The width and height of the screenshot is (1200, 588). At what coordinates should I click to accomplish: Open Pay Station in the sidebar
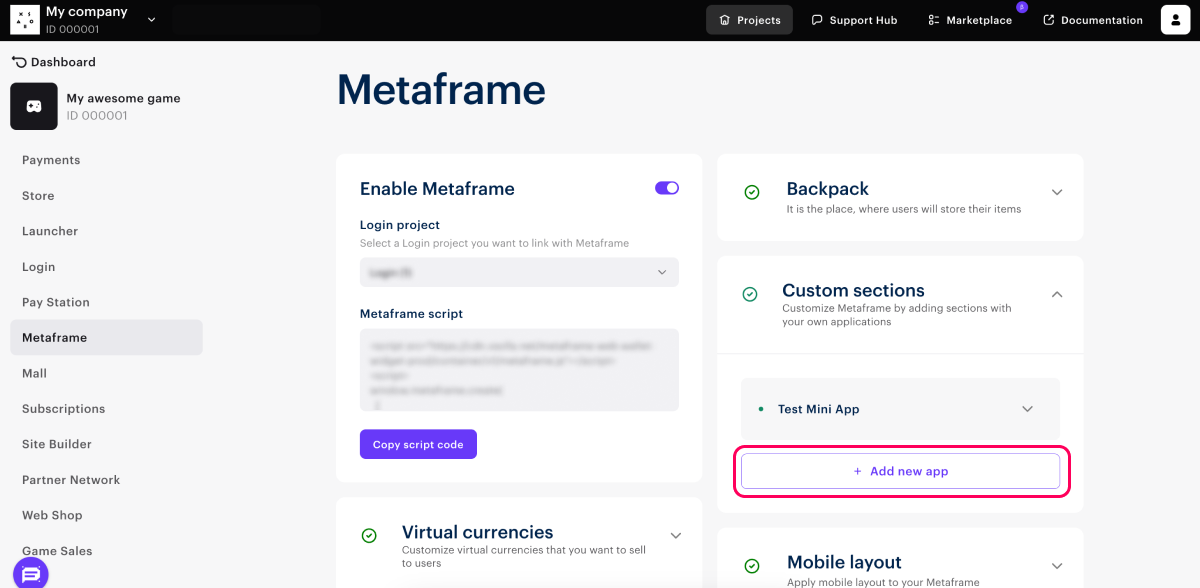tap(56, 302)
